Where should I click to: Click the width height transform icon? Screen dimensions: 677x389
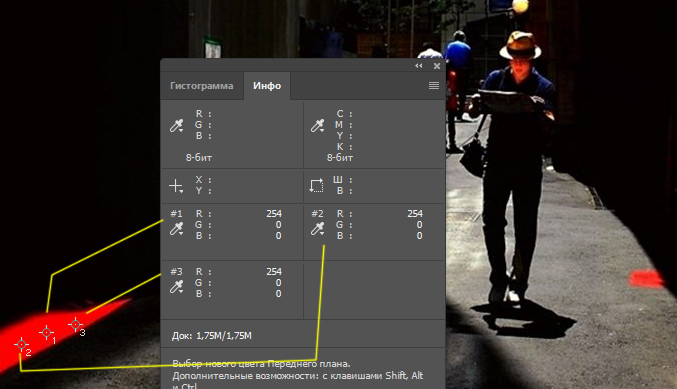316,186
